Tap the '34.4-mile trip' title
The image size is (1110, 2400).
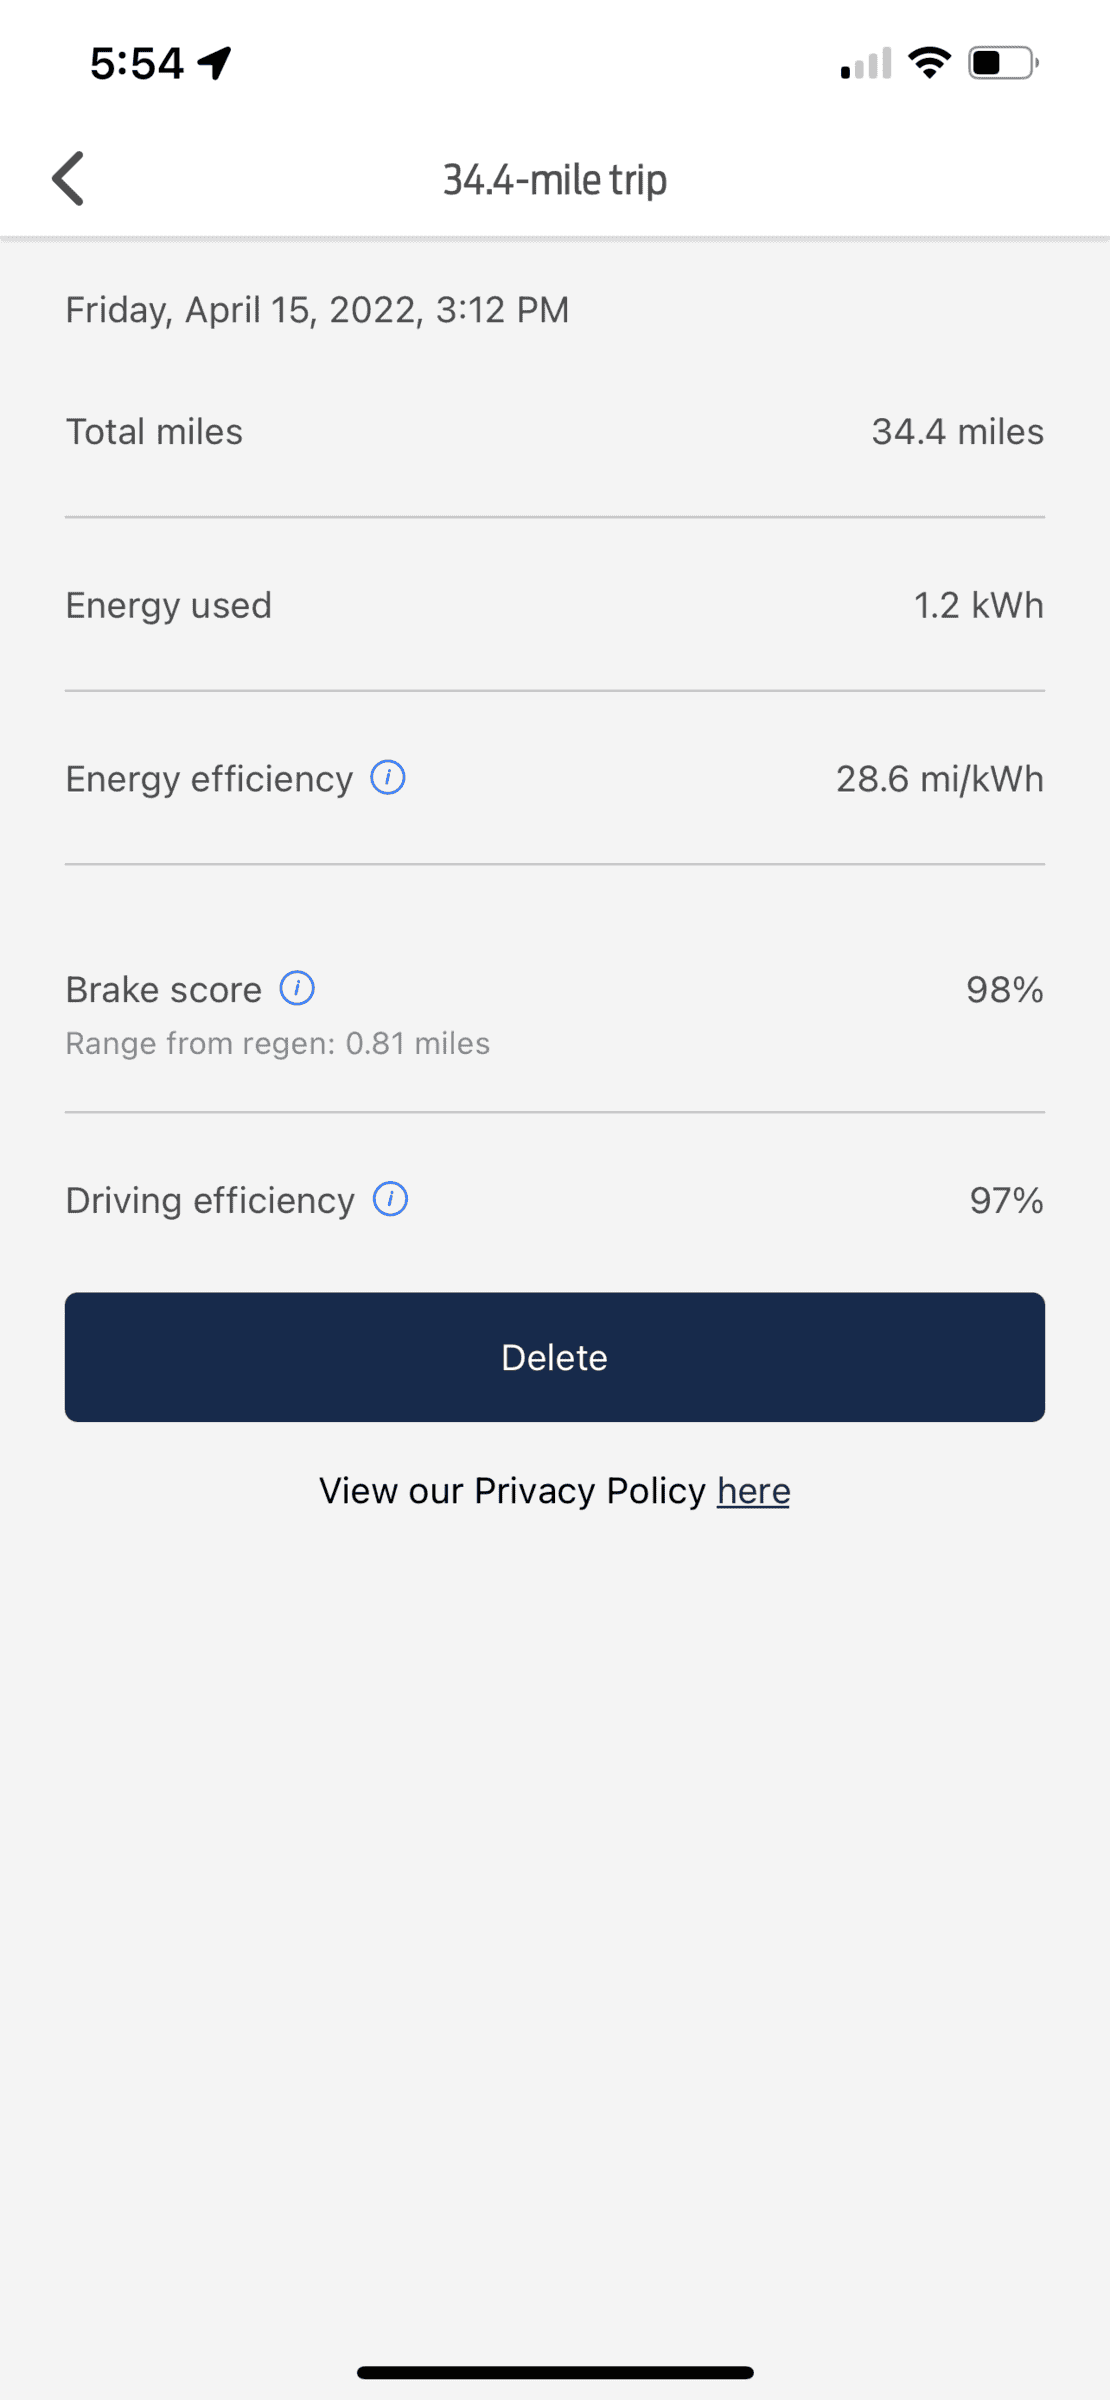(555, 180)
